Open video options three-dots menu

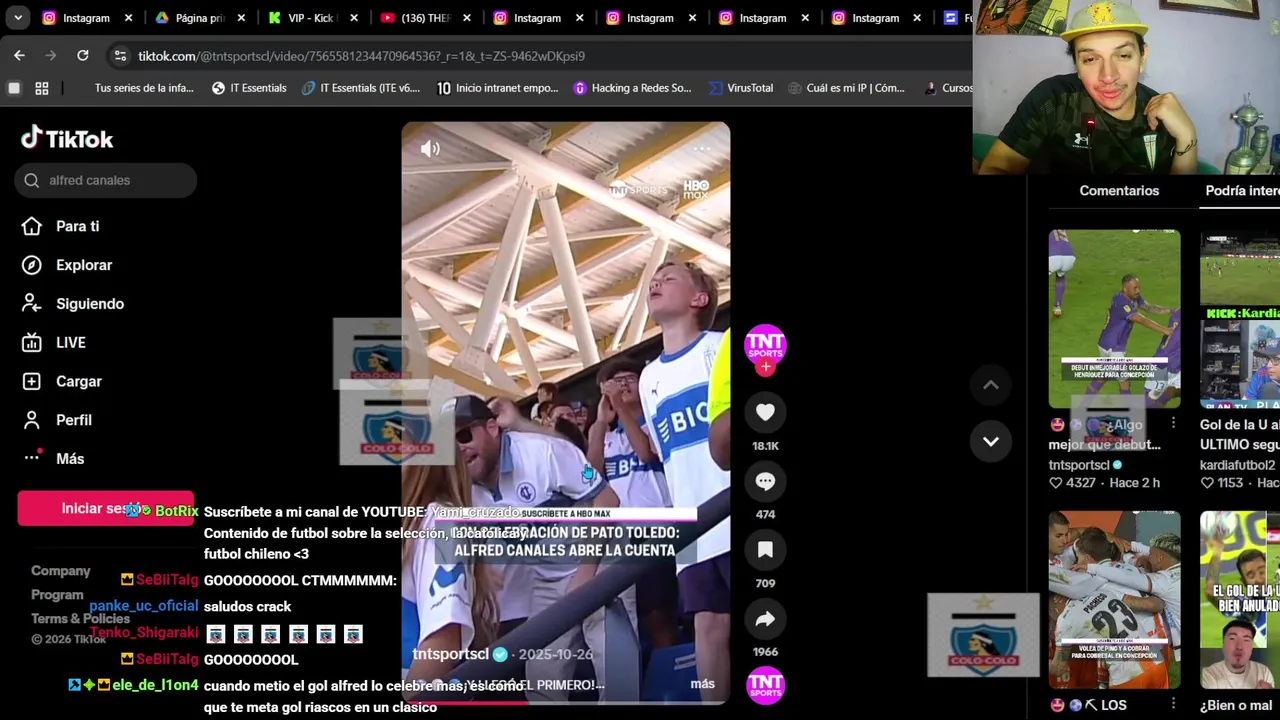pos(702,149)
